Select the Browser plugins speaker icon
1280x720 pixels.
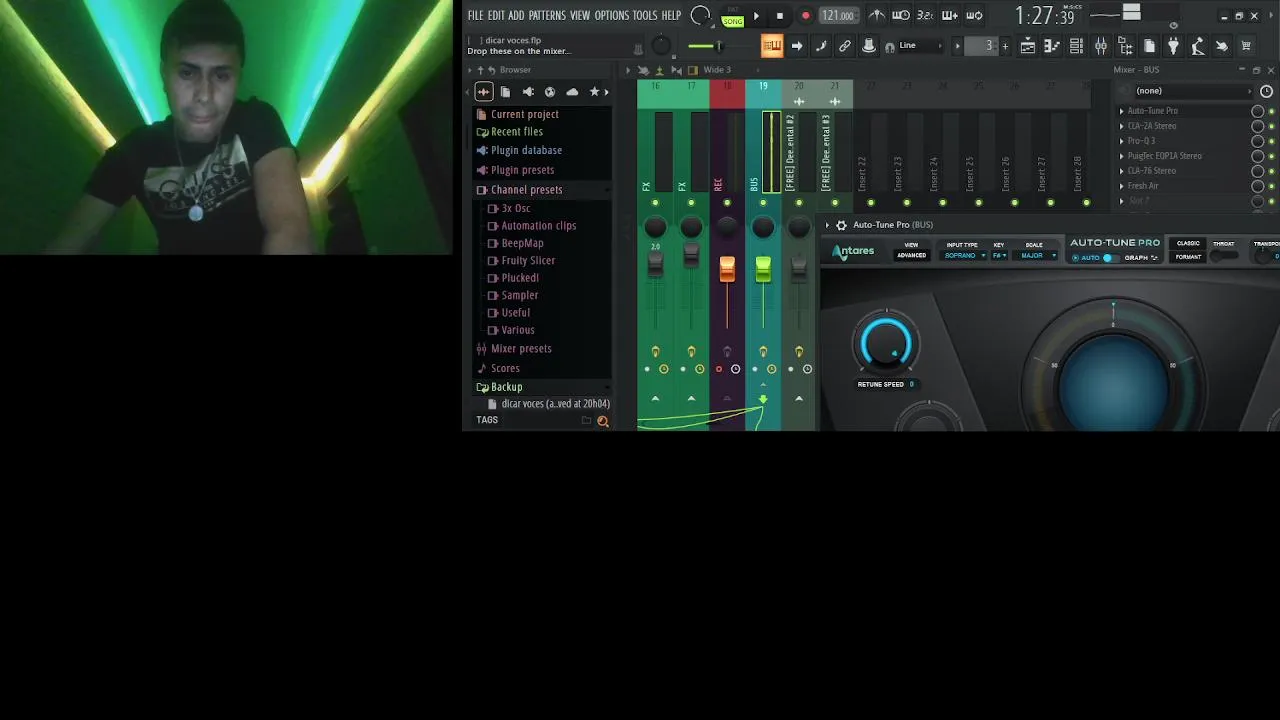(x=528, y=92)
